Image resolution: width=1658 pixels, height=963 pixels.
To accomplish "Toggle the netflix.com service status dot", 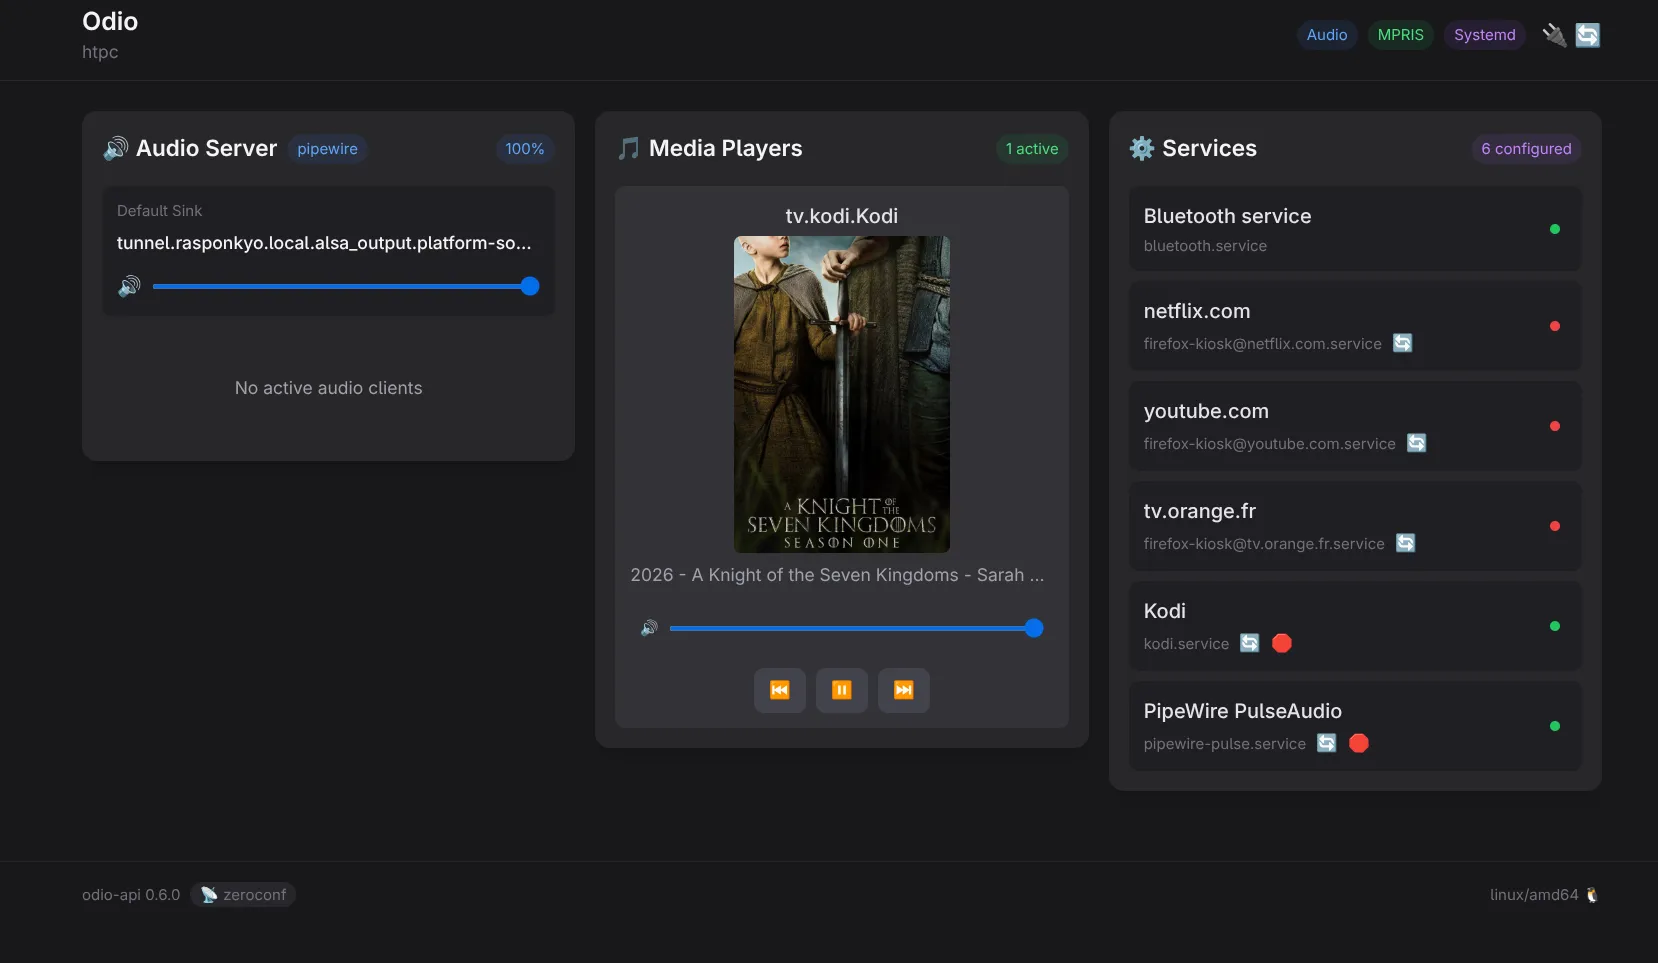I will 1555,327.
